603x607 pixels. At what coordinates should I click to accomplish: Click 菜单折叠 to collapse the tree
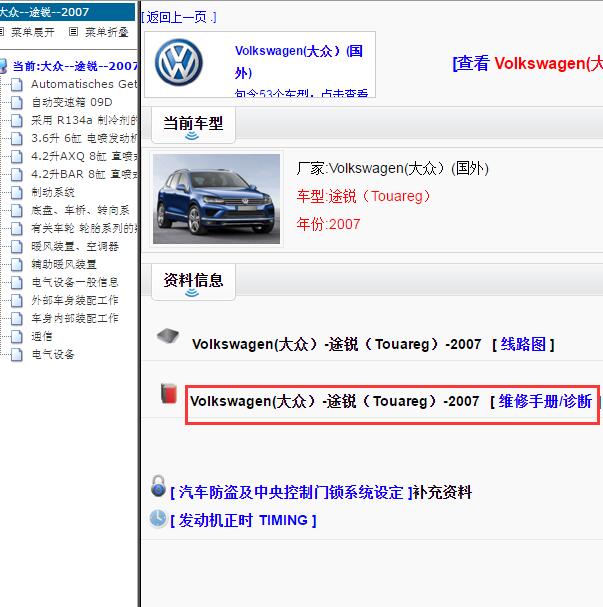click(x=107, y=32)
